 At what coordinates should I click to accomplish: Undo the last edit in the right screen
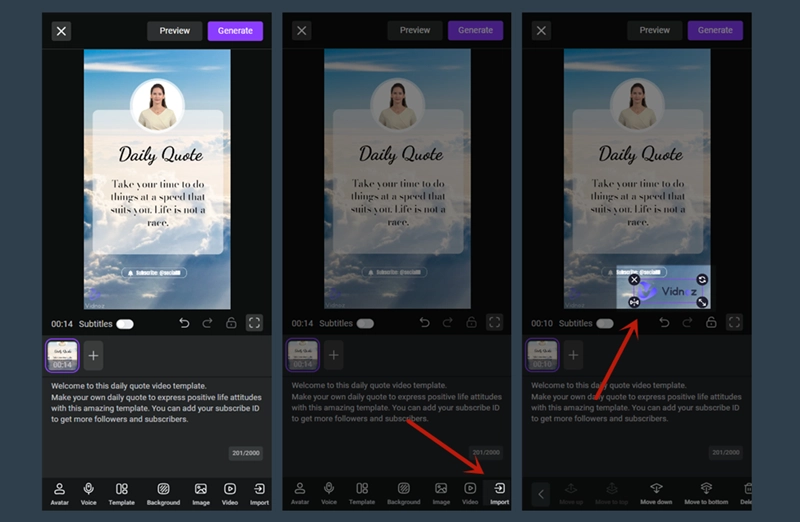point(664,322)
